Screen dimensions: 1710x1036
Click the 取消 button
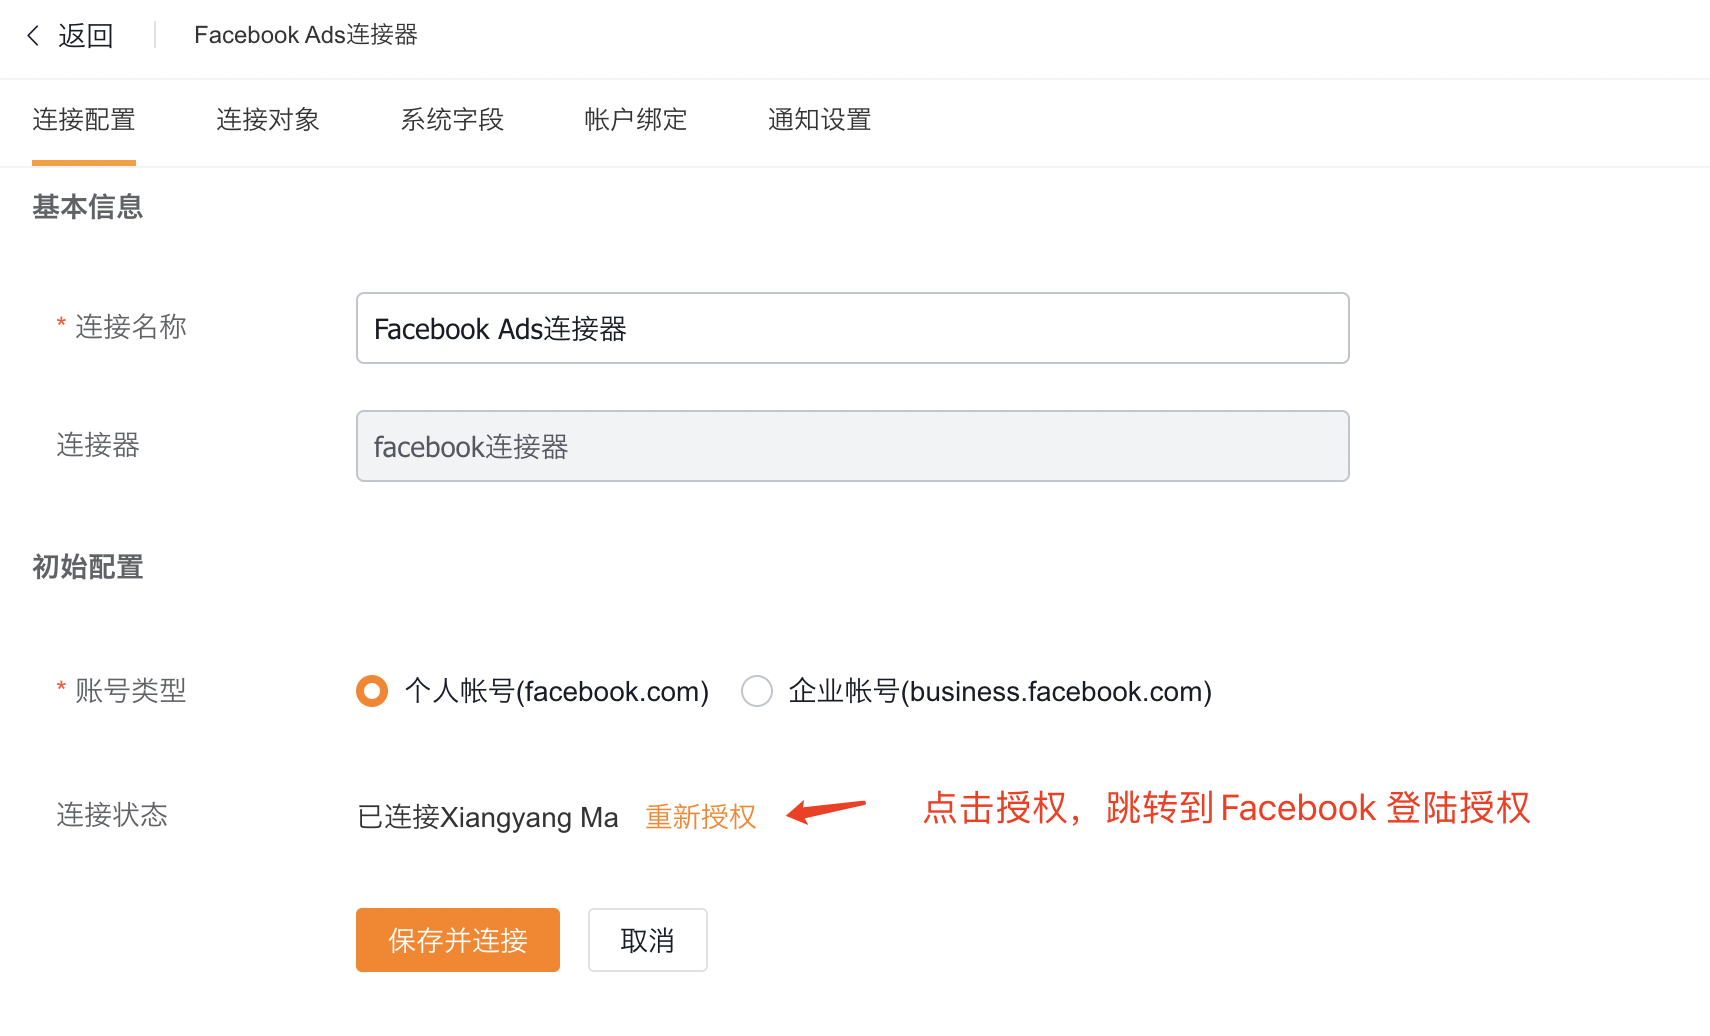(648, 940)
